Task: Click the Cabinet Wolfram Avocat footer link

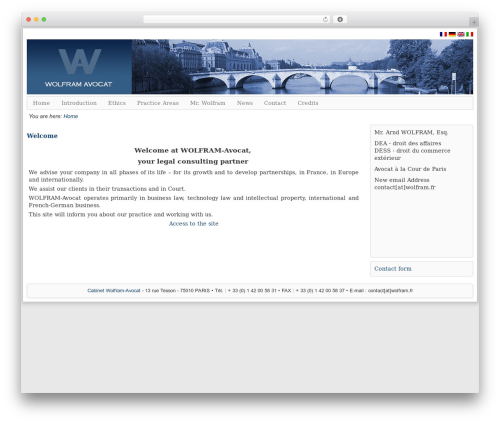Action: tap(114, 291)
